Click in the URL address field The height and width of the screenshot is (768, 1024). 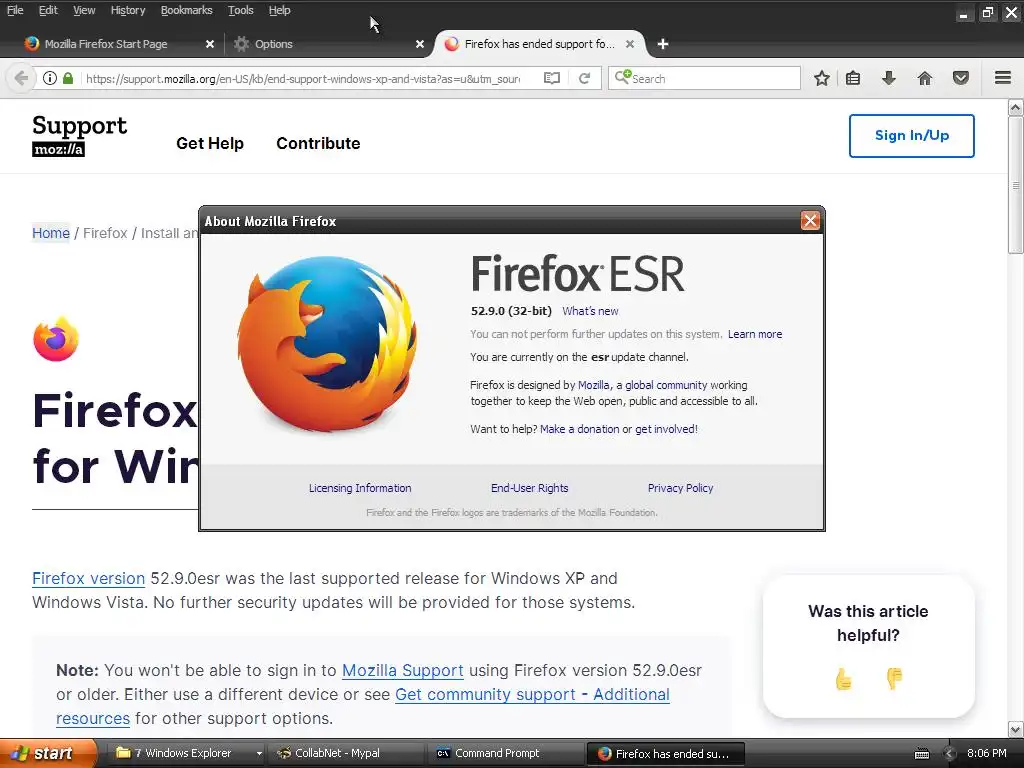pos(304,78)
